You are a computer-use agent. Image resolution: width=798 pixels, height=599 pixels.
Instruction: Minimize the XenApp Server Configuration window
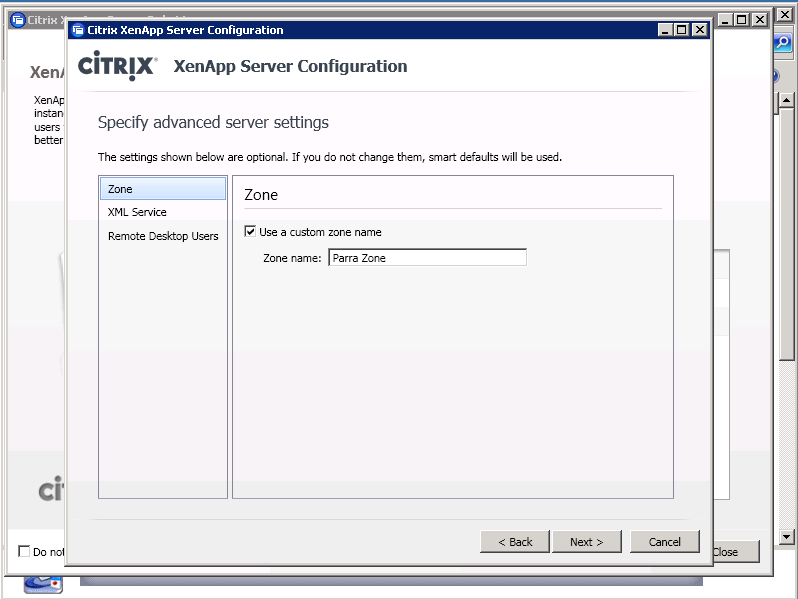point(665,30)
